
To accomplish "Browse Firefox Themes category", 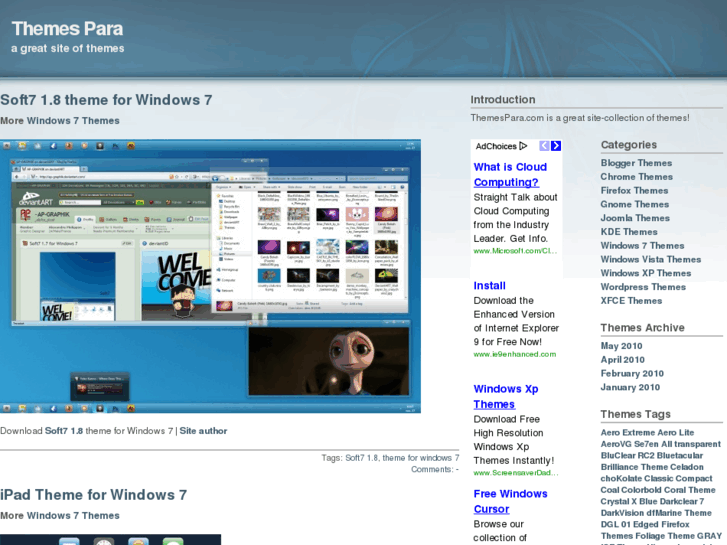I will (x=634, y=191).
